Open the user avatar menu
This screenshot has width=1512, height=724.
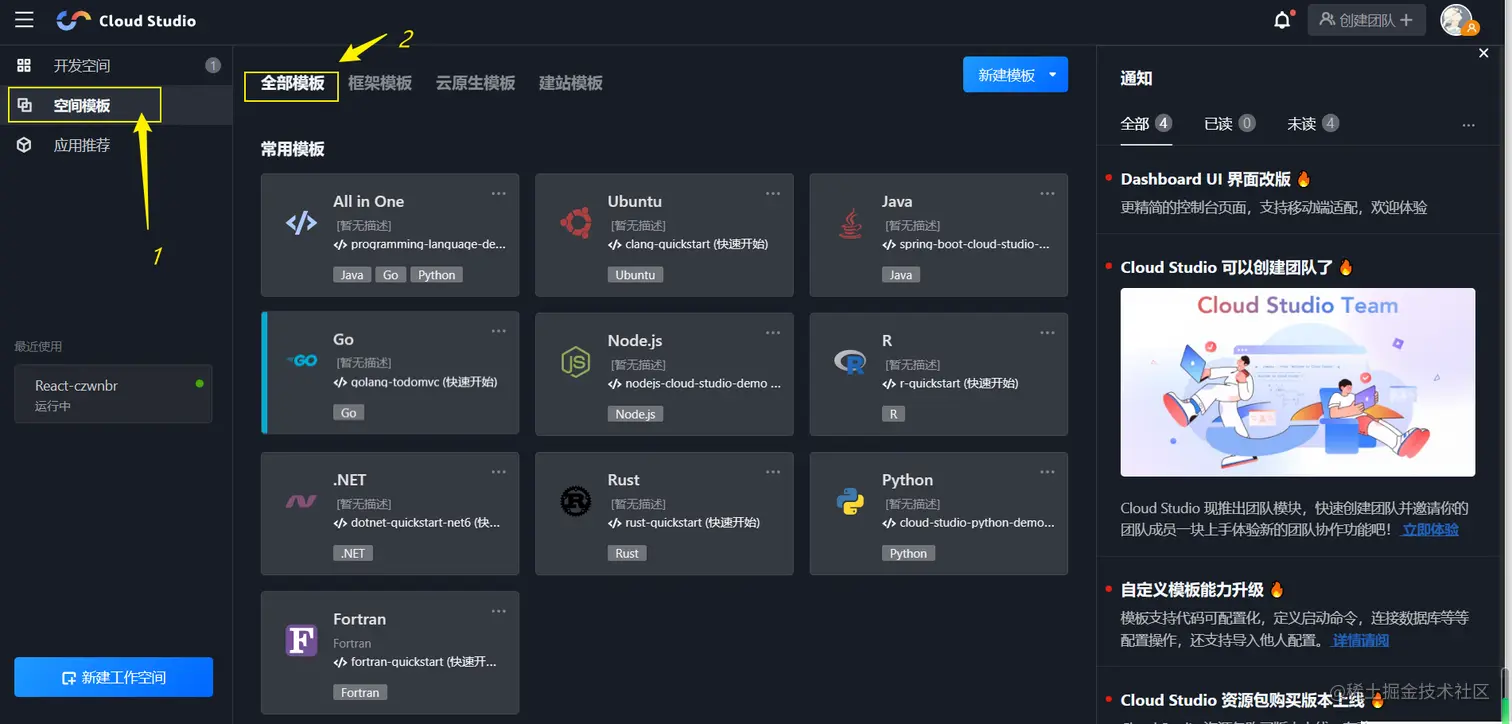1458,20
